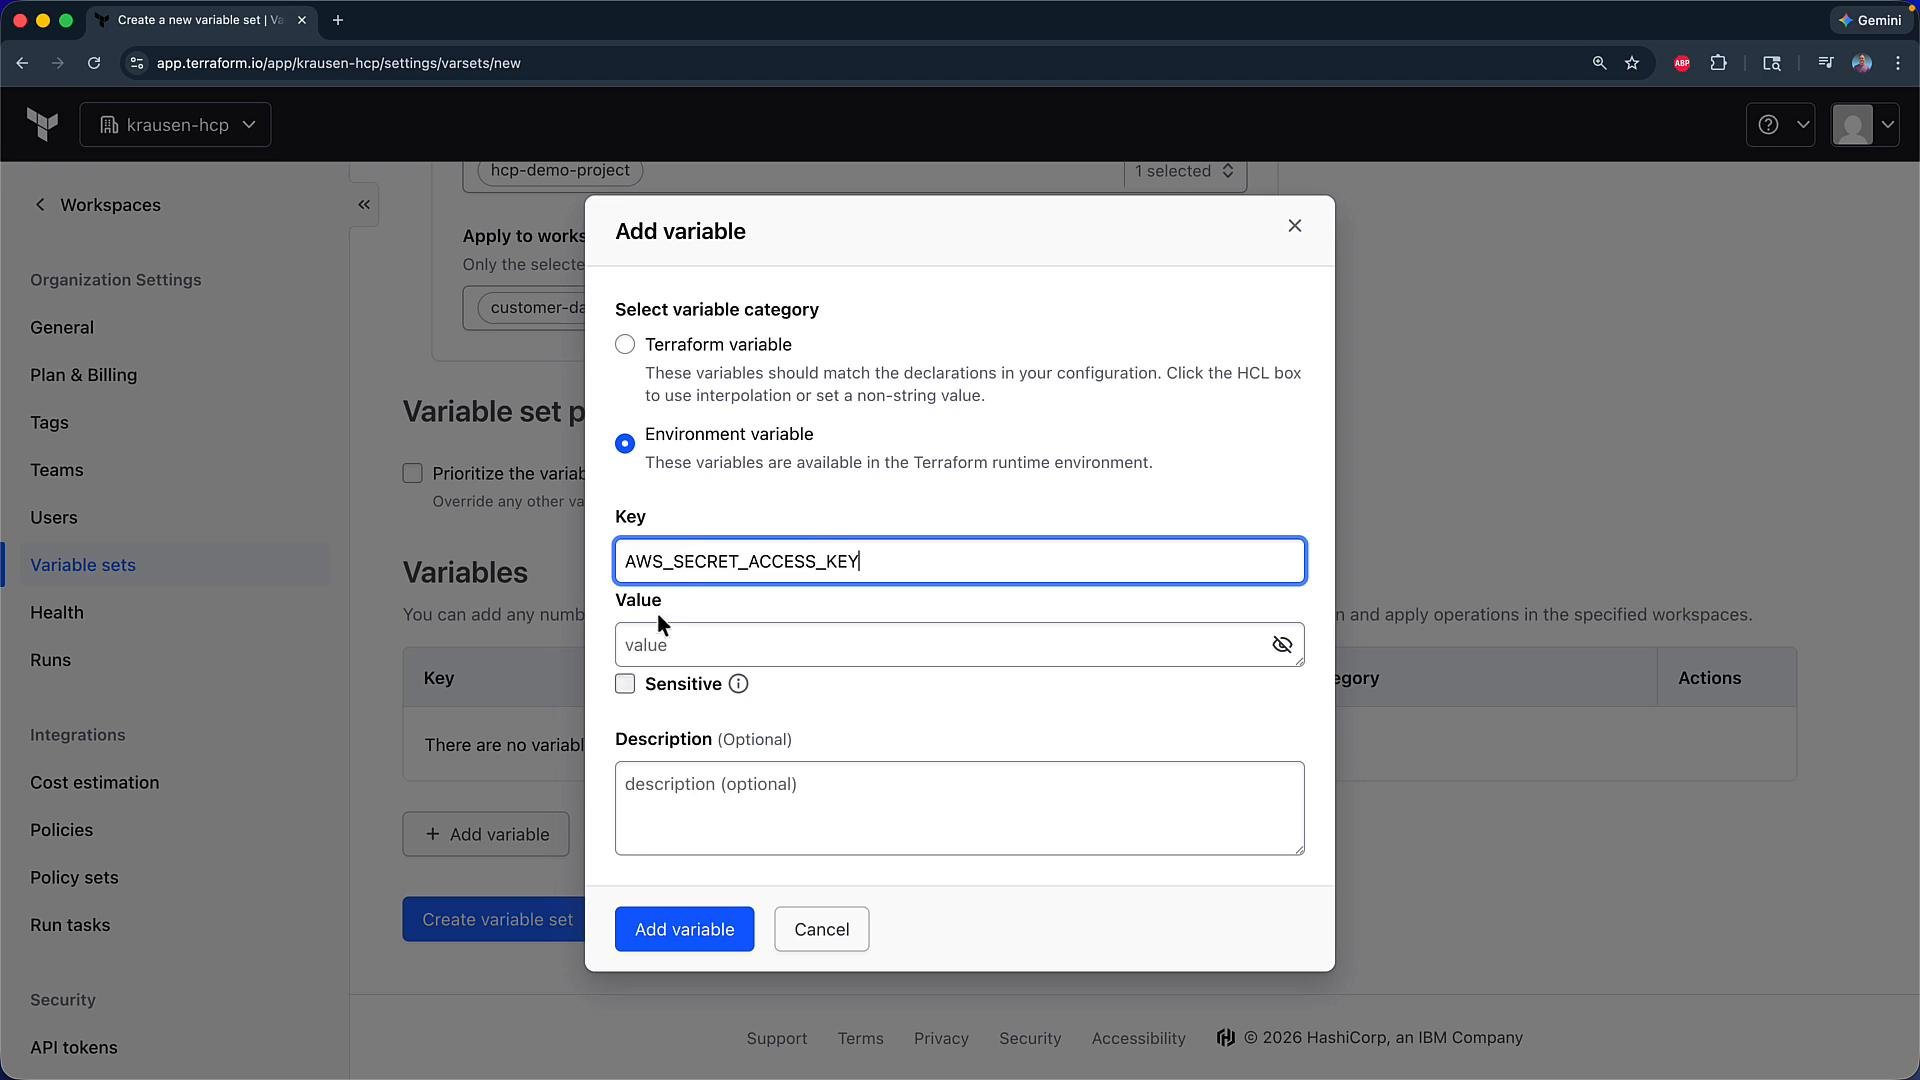The height and width of the screenshot is (1080, 1920).
Task: Click the Key input field
Action: [960, 561]
